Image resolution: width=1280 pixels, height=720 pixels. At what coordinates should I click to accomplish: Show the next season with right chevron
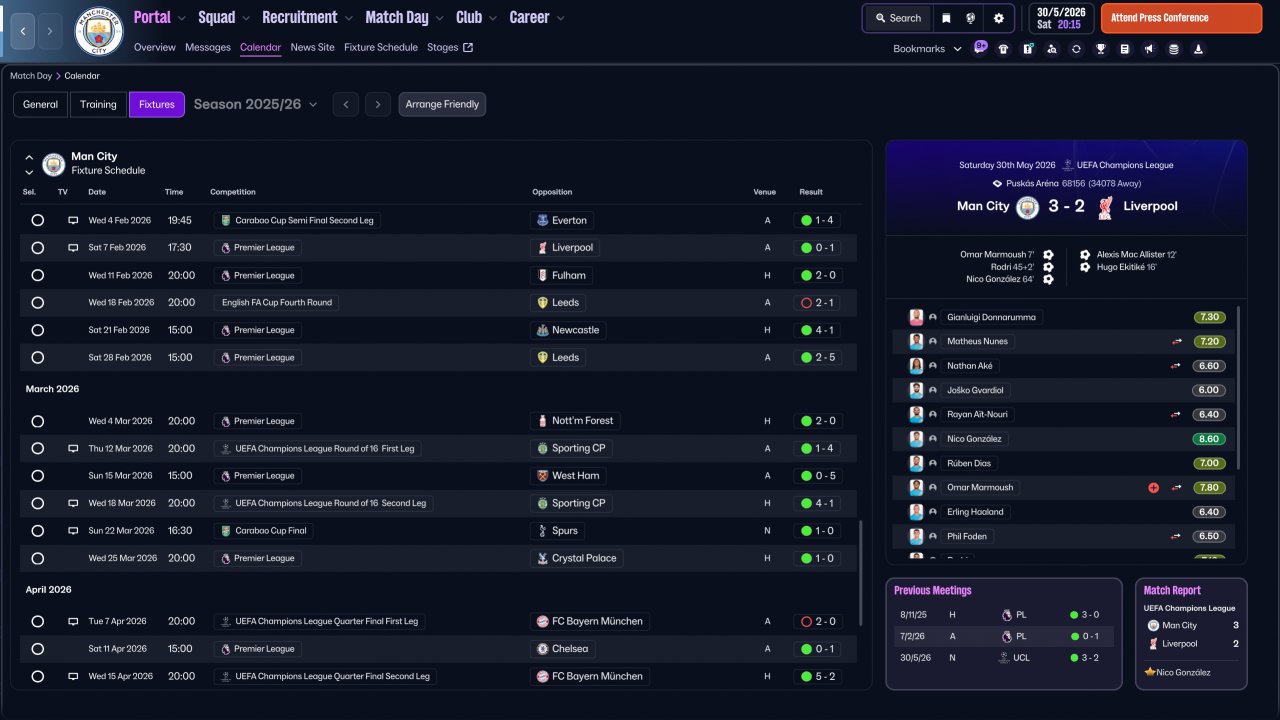pyautogui.click(x=377, y=104)
